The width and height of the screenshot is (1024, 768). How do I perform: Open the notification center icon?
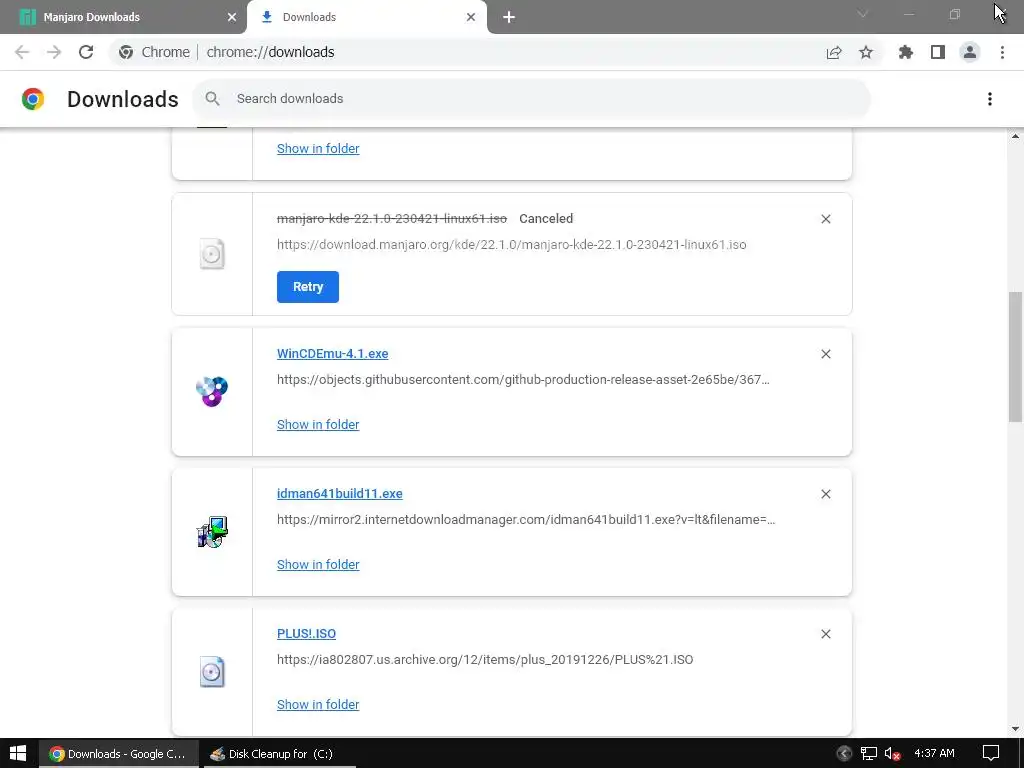coord(991,754)
